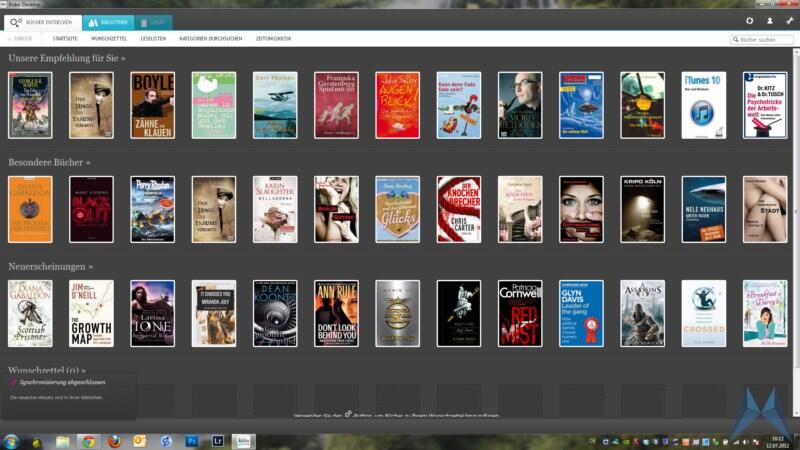The width and height of the screenshot is (800, 450).
Task: Open Der Knochenbrecher by Chris Carter
Action: [x=459, y=209]
